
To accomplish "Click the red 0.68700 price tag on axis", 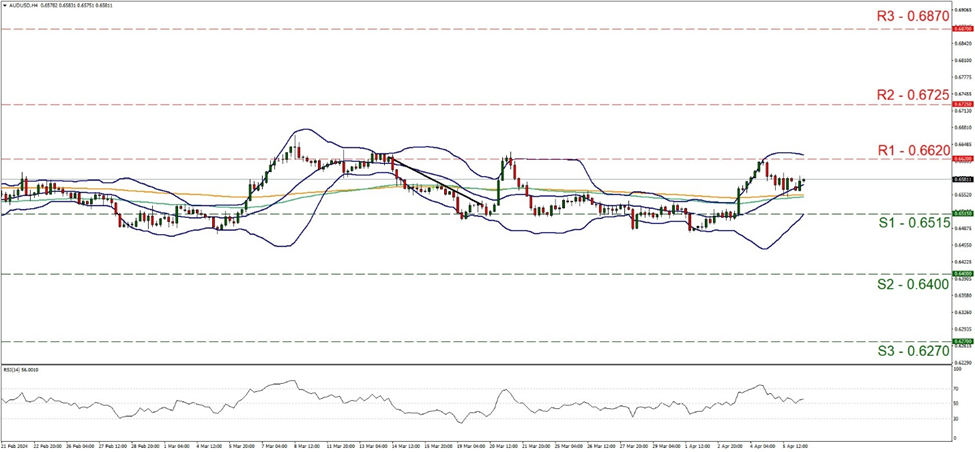I will pyautogui.click(x=964, y=29).
